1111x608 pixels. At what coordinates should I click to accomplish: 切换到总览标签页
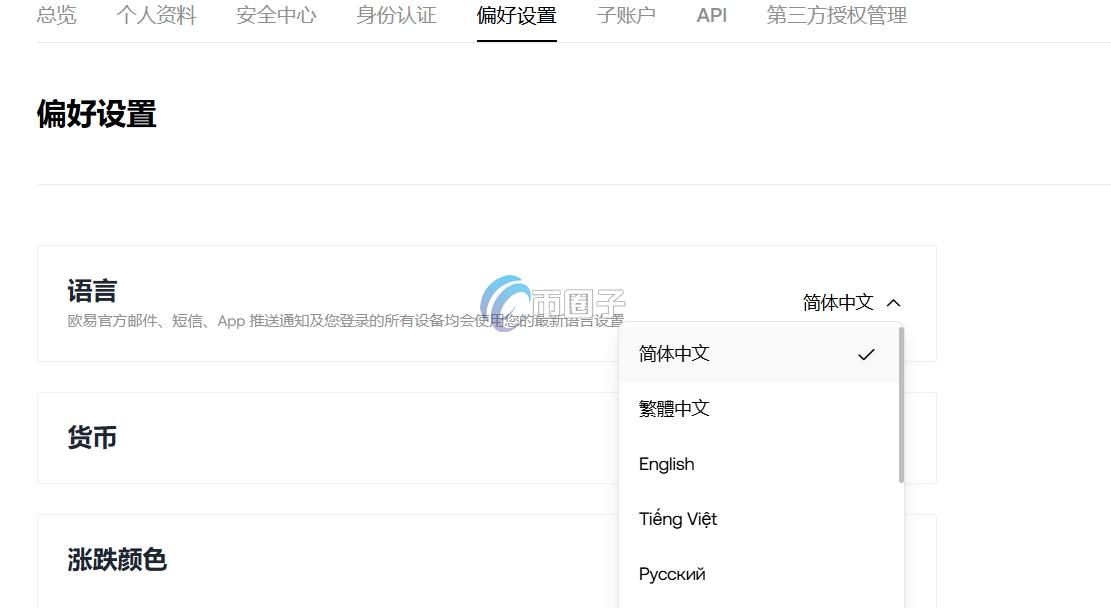(x=56, y=15)
